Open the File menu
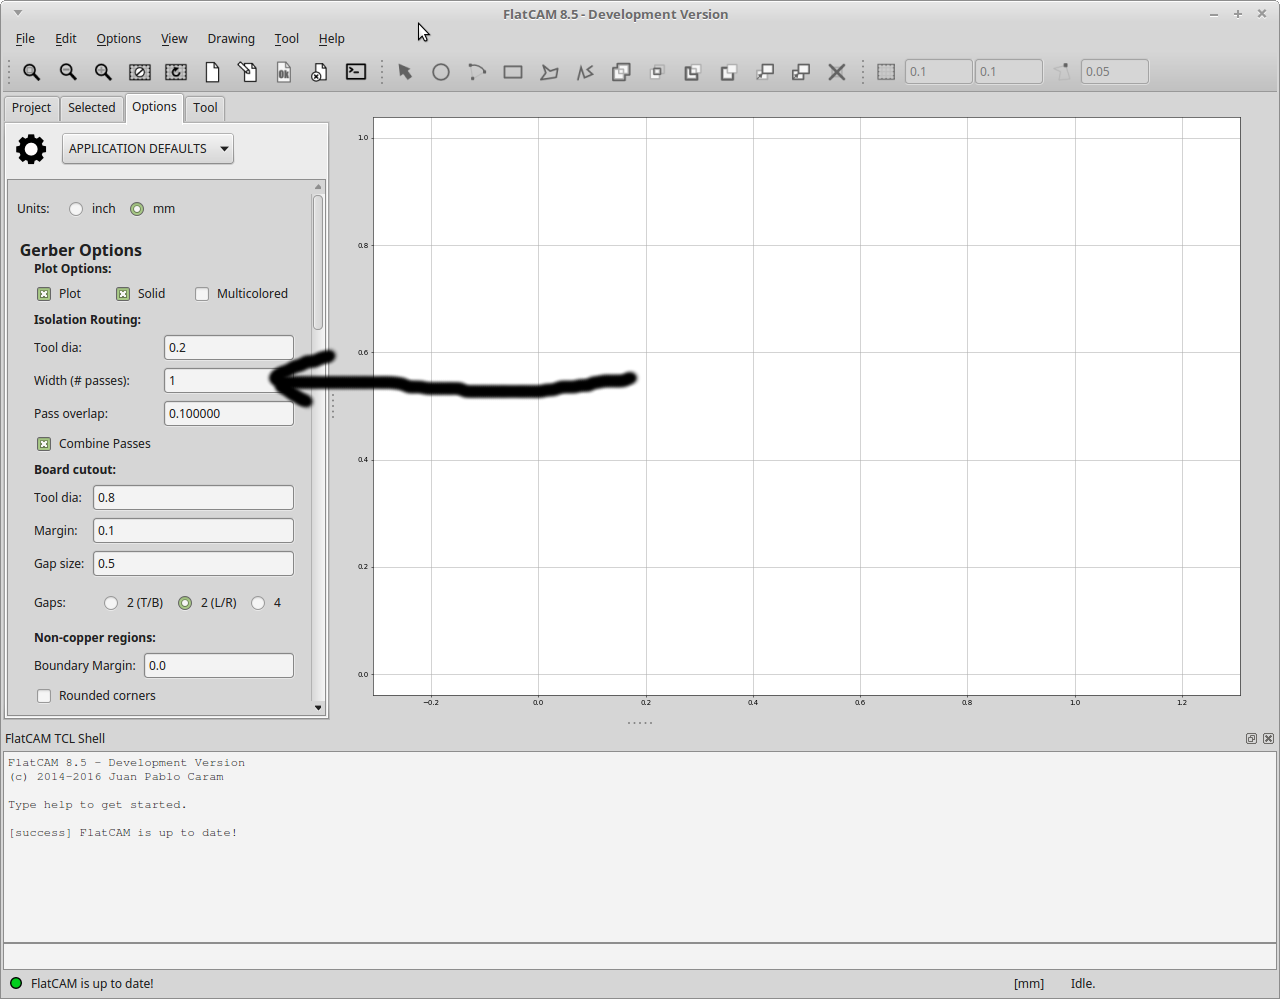The height and width of the screenshot is (999, 1280). tap(25, 39)
